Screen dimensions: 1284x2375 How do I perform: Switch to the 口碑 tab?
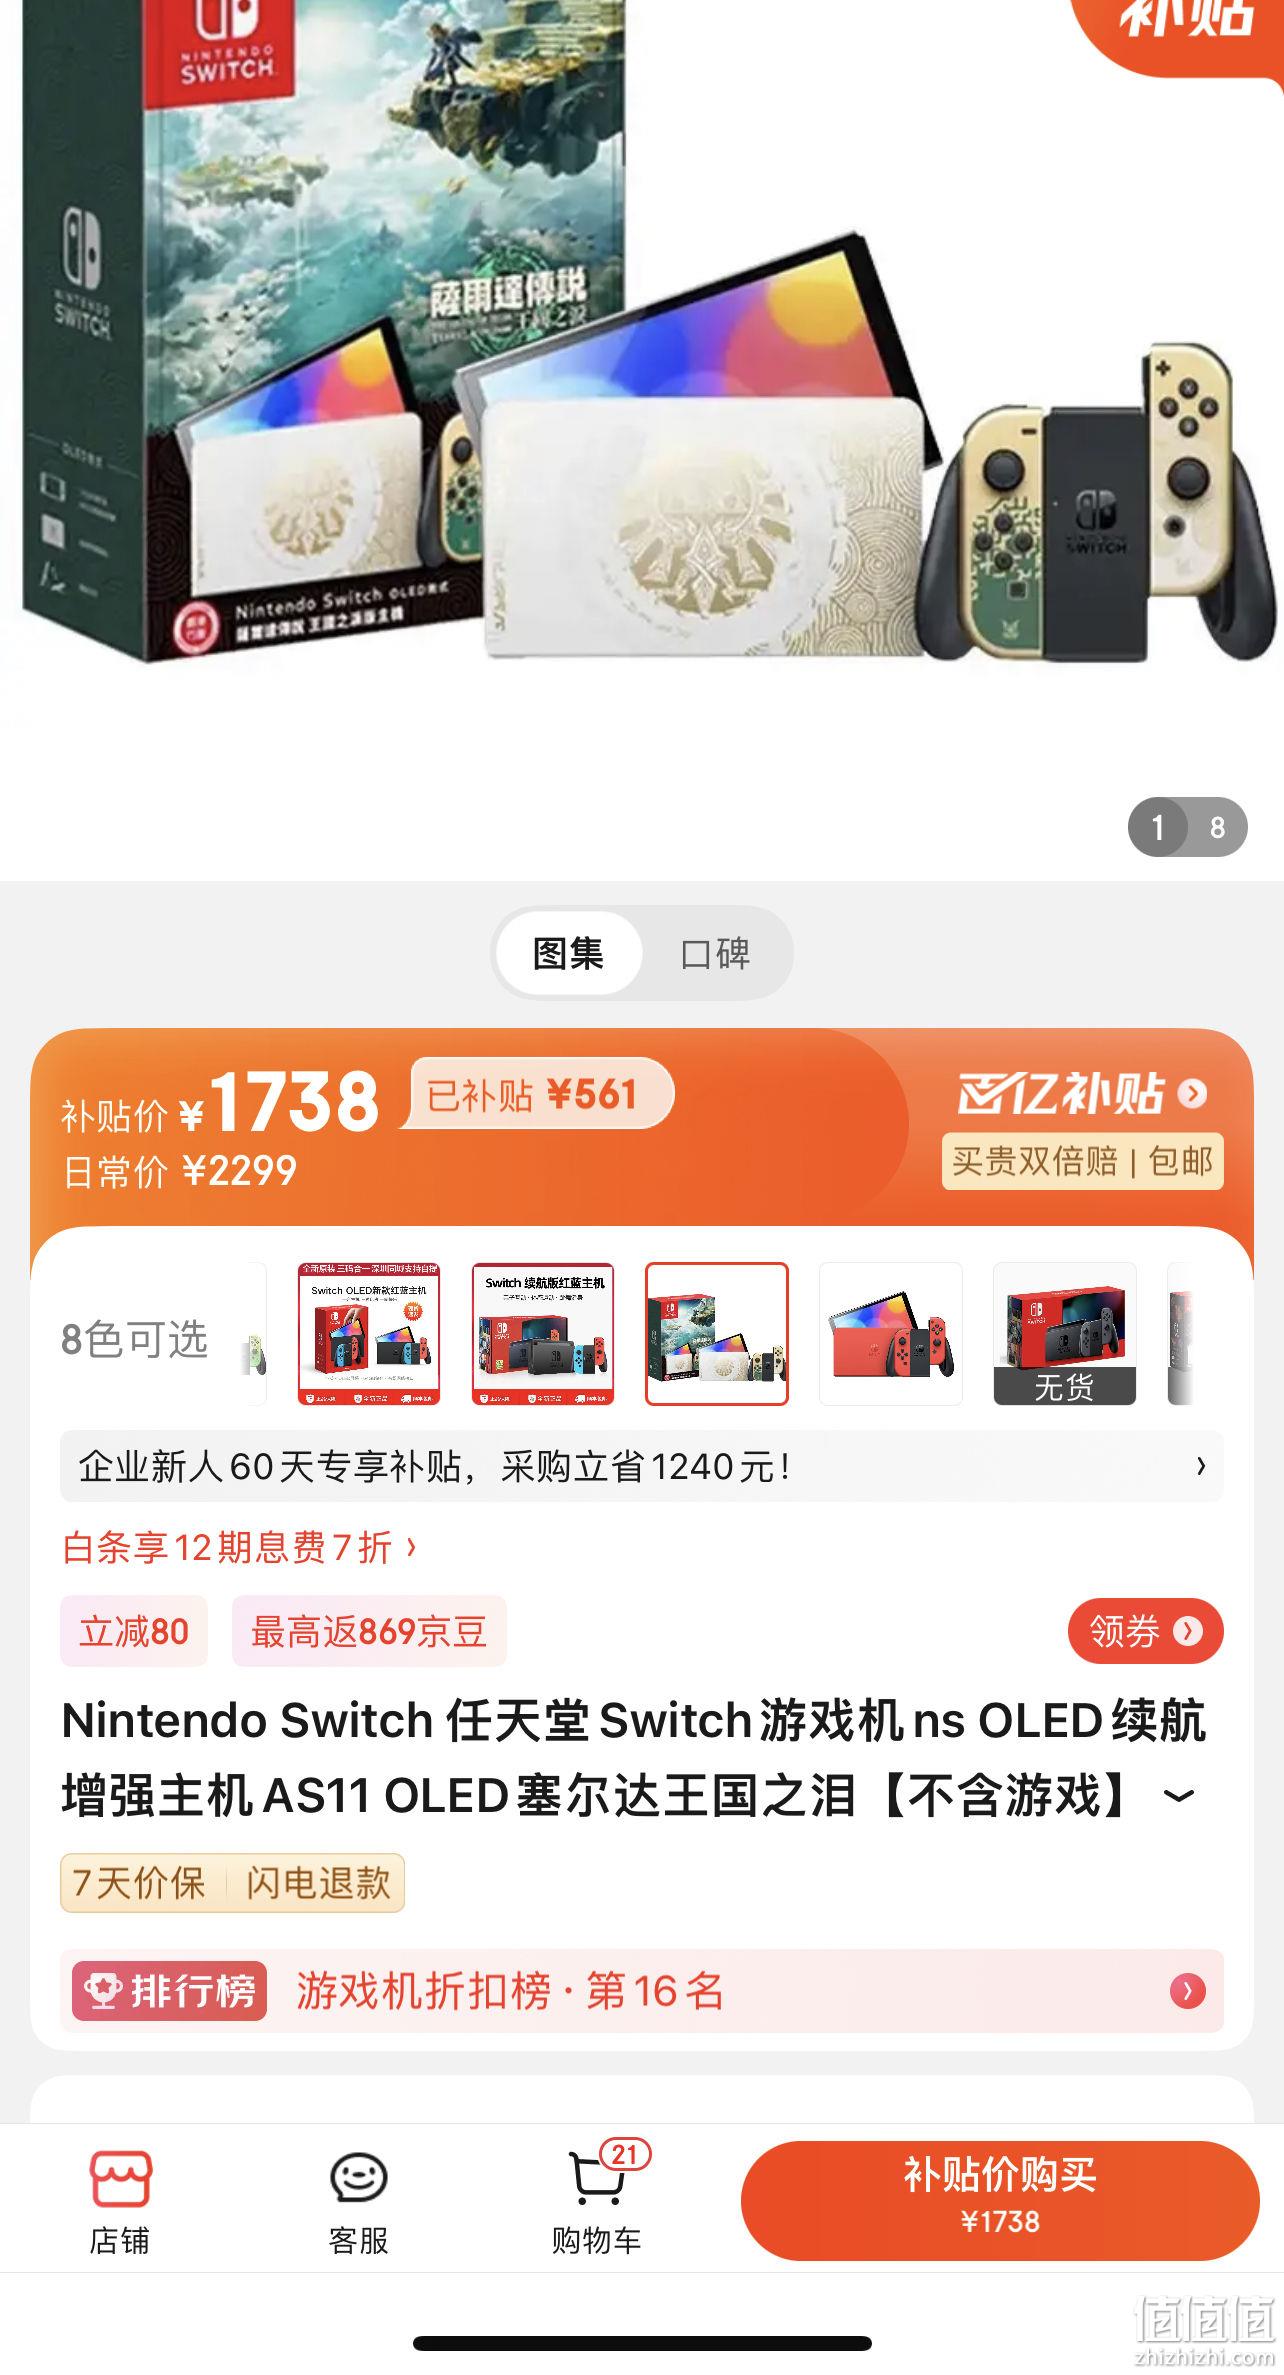[x=715, y=953]
